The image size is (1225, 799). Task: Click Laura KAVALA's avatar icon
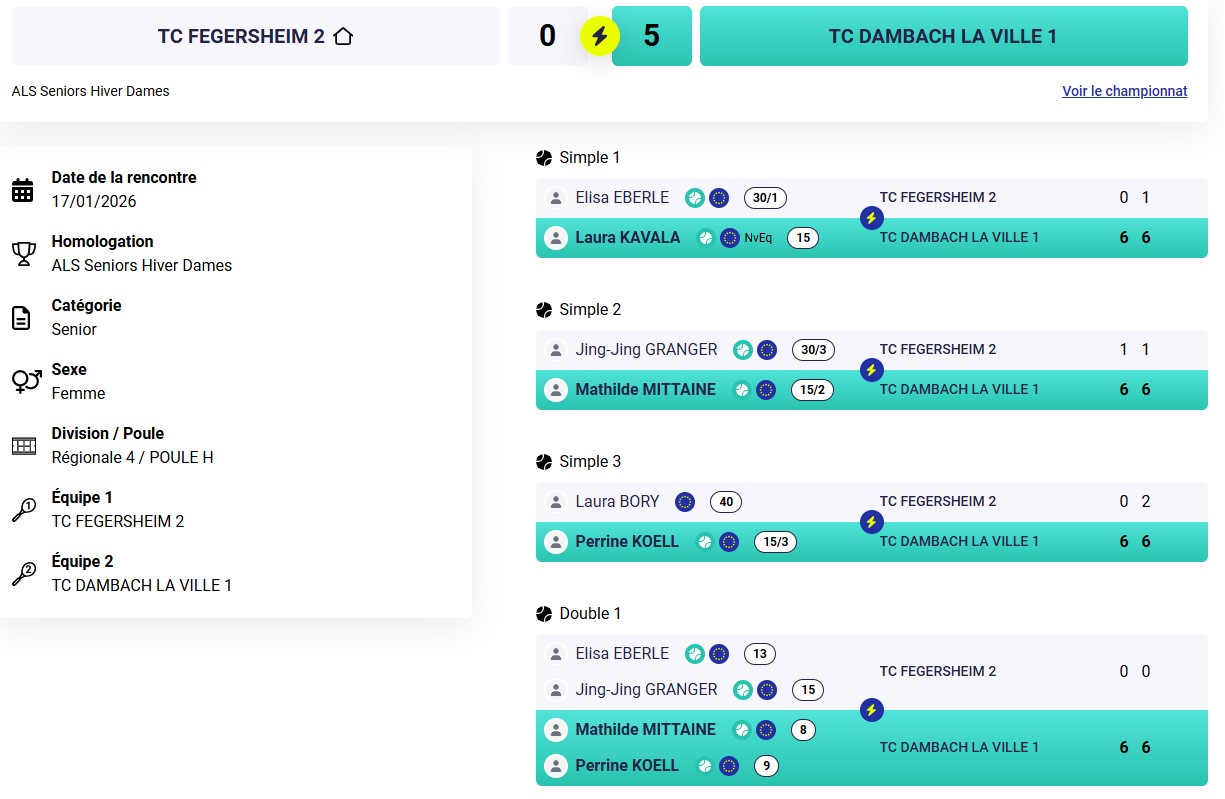pyautogui.click(x=555, y=238)
